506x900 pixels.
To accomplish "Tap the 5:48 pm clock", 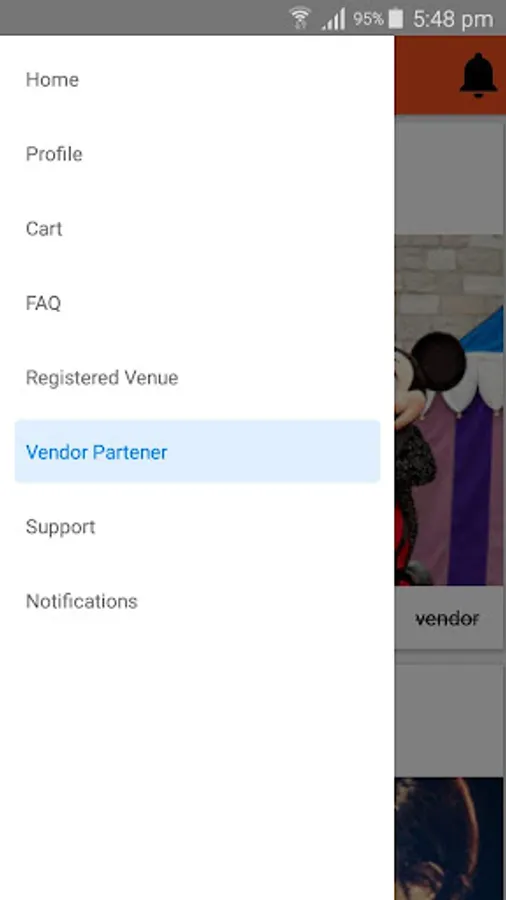I will click(x=453, y=20).
